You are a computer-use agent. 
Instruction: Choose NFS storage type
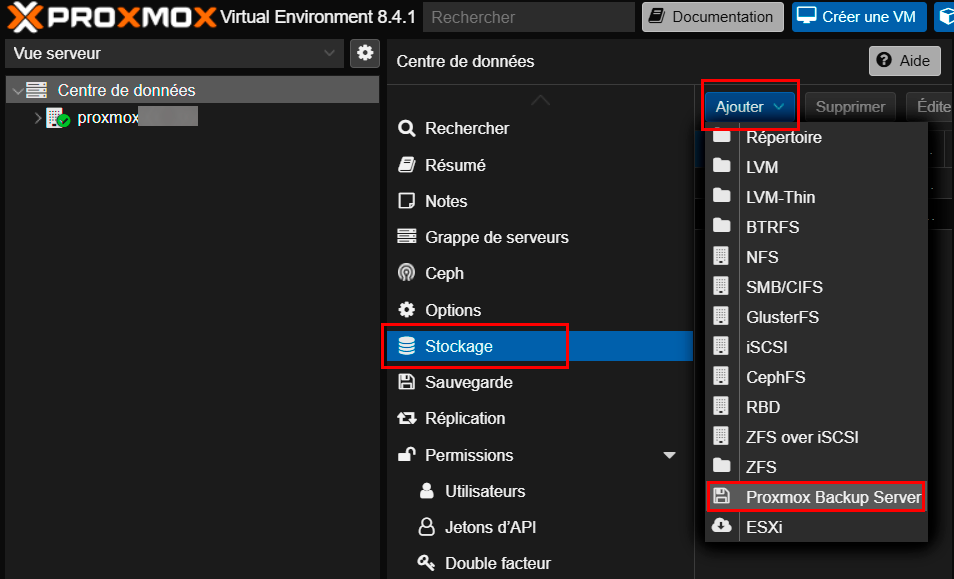point(816,257)
